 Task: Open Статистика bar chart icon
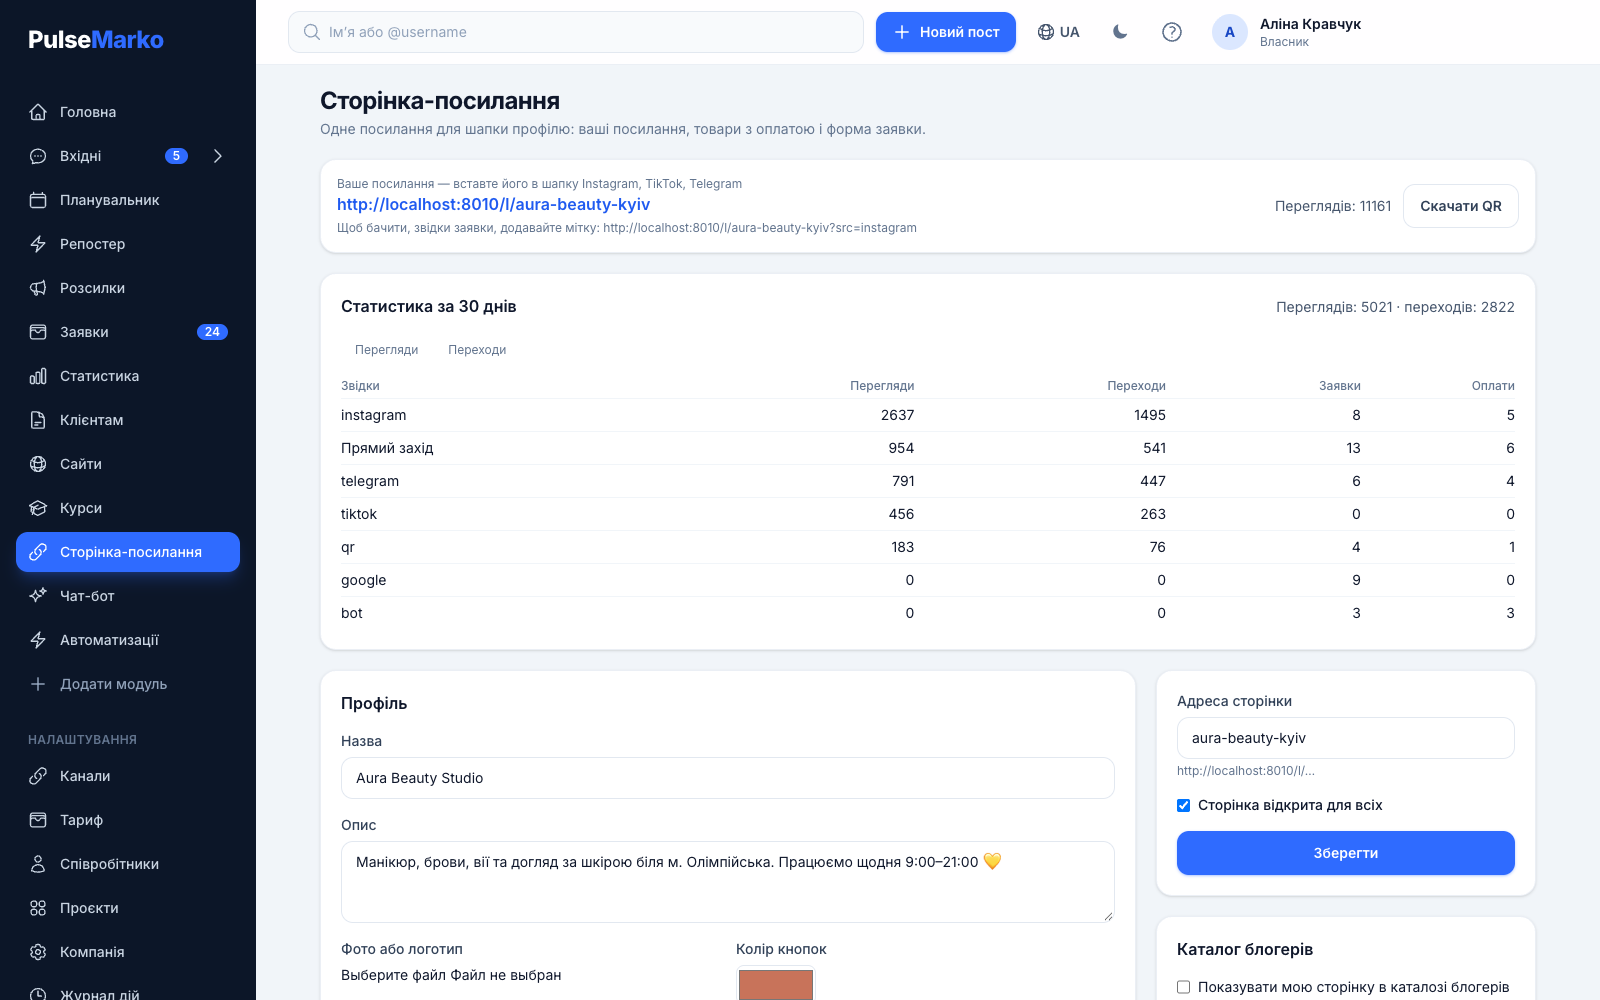[x=38, y=376]
